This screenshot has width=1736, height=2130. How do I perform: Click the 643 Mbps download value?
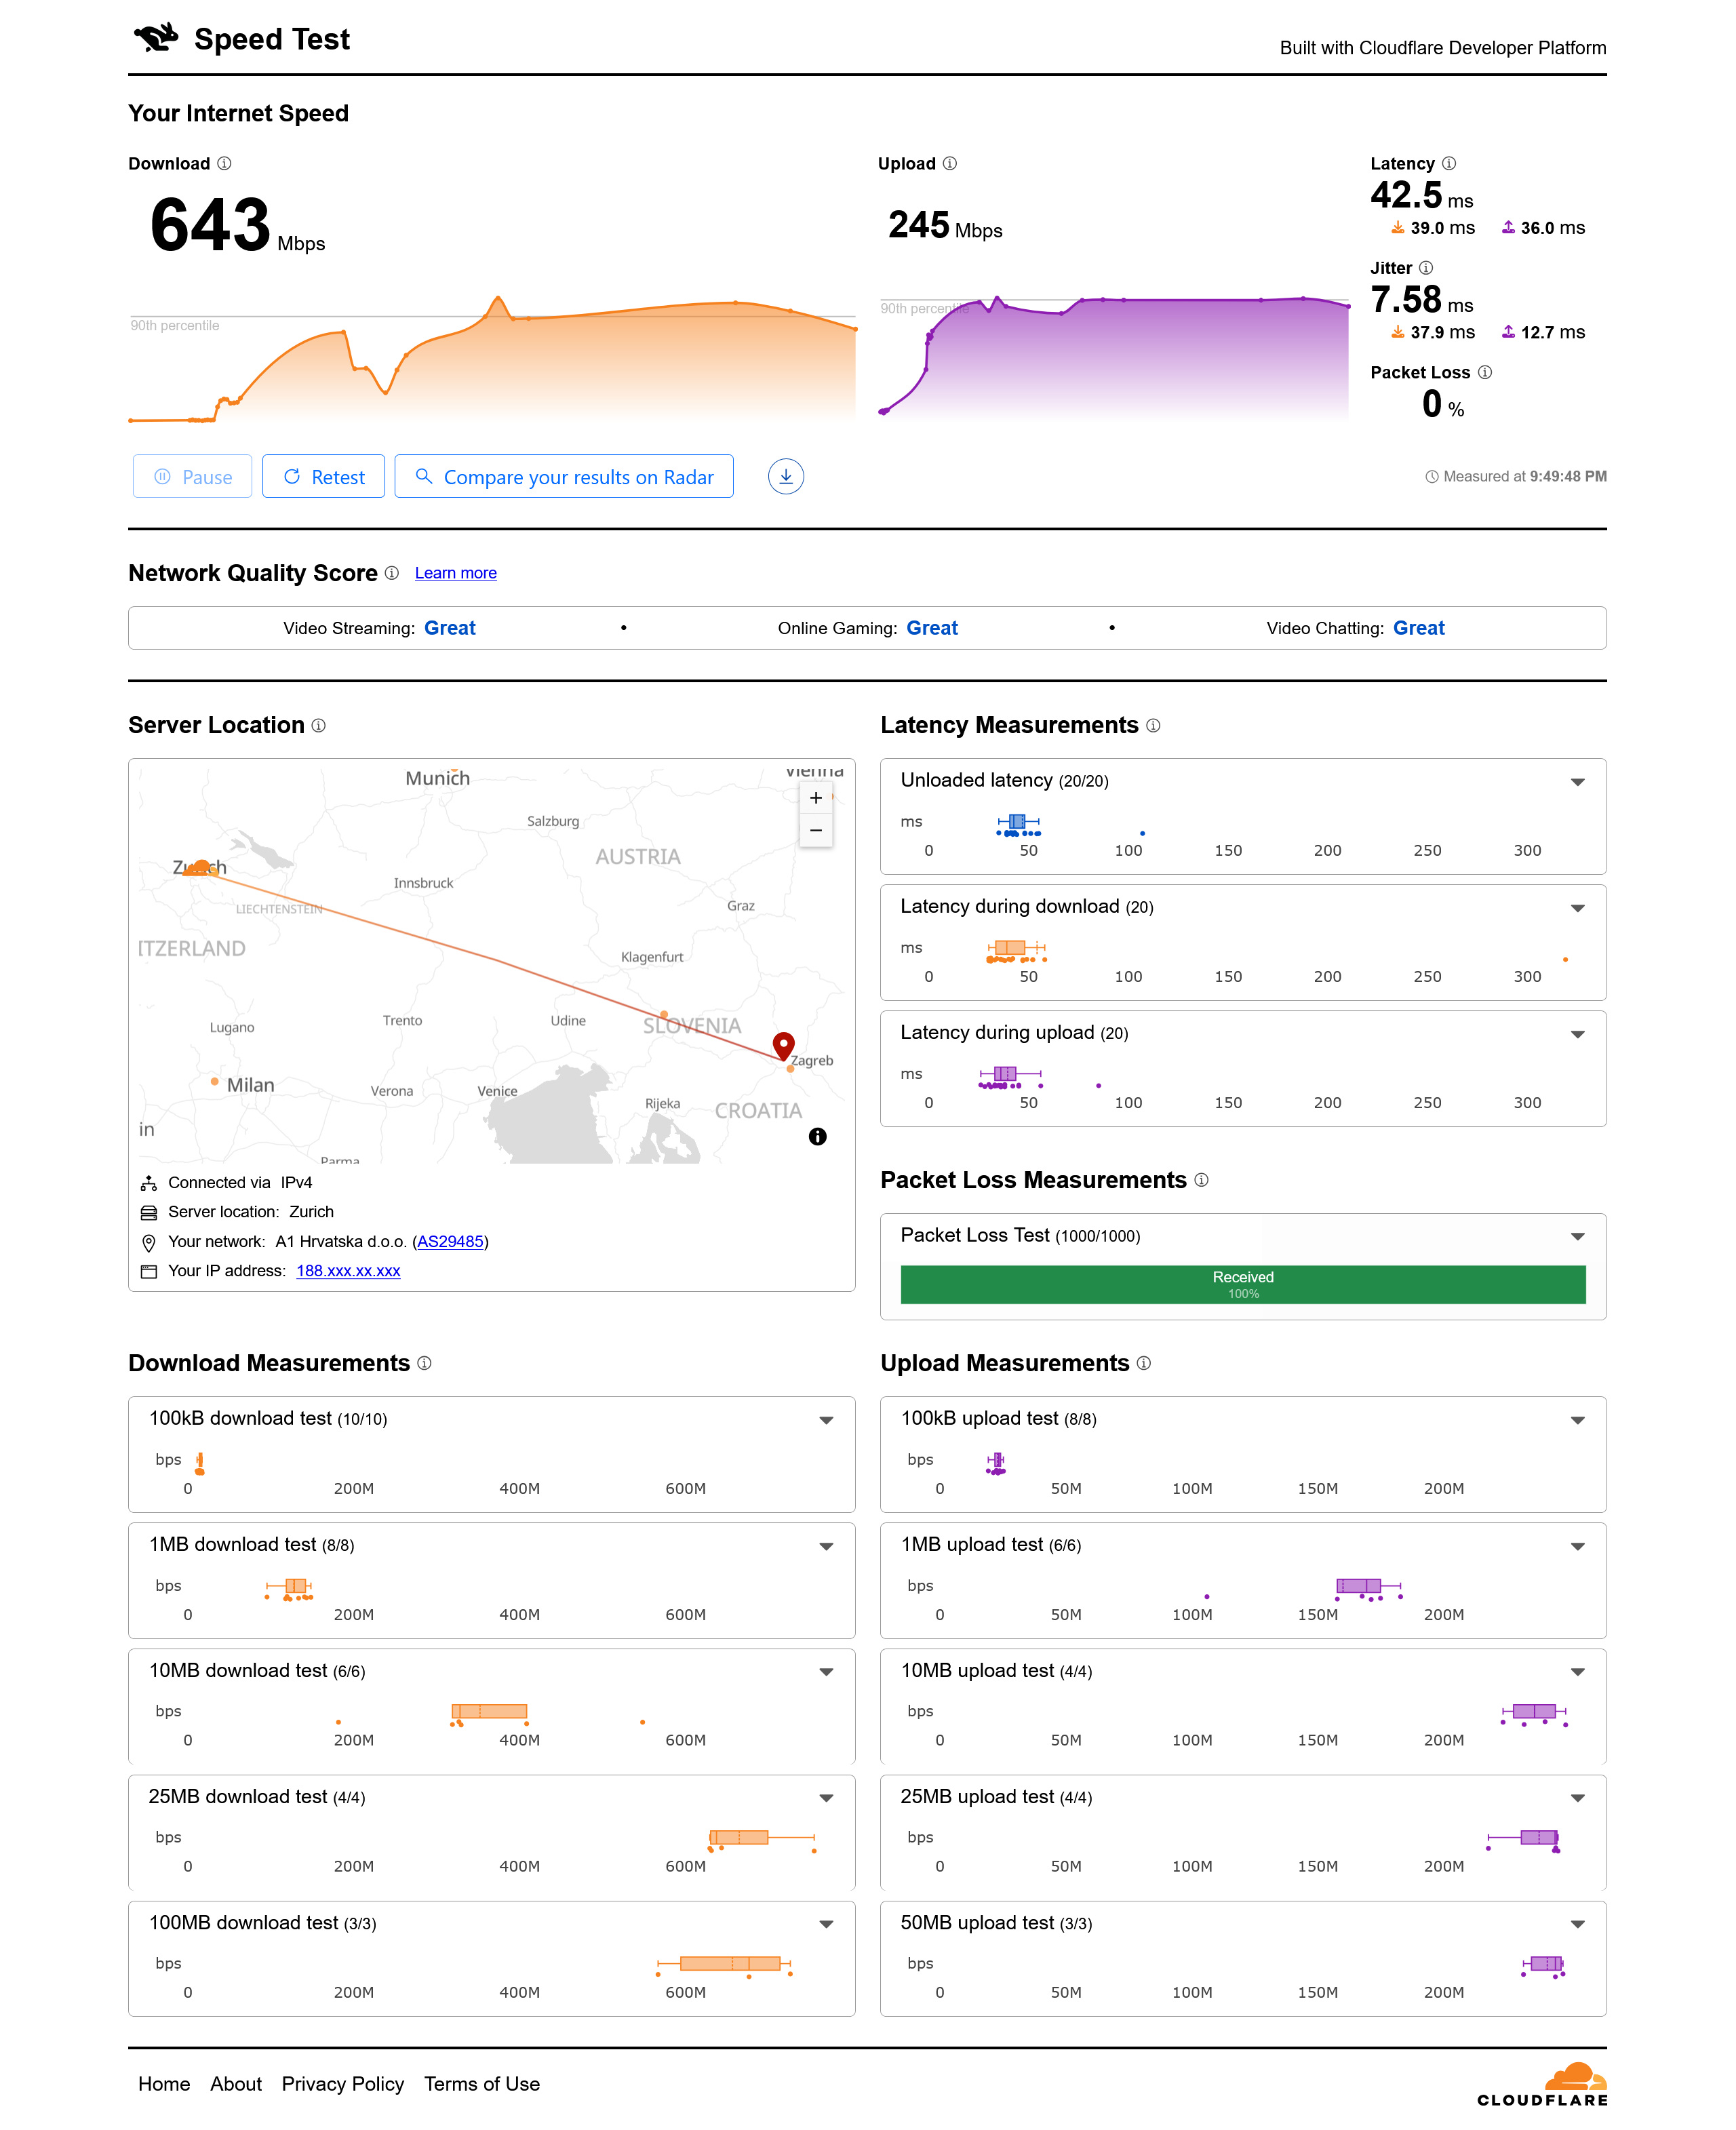point(238,224)
